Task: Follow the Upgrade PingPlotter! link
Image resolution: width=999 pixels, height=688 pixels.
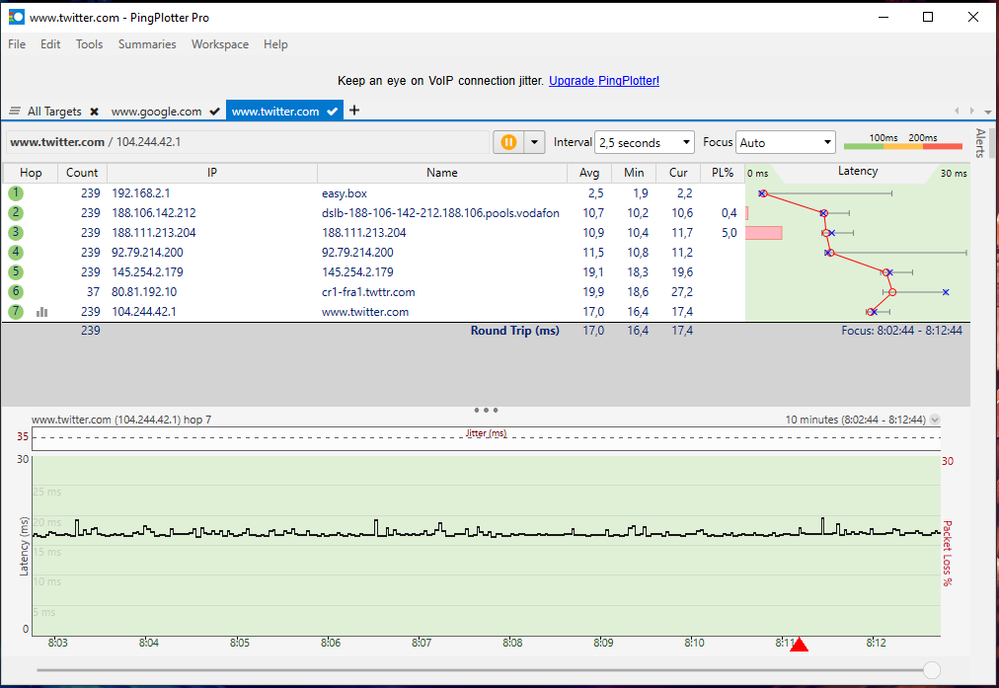Action: pyautogui.click(x=604, y=81)
